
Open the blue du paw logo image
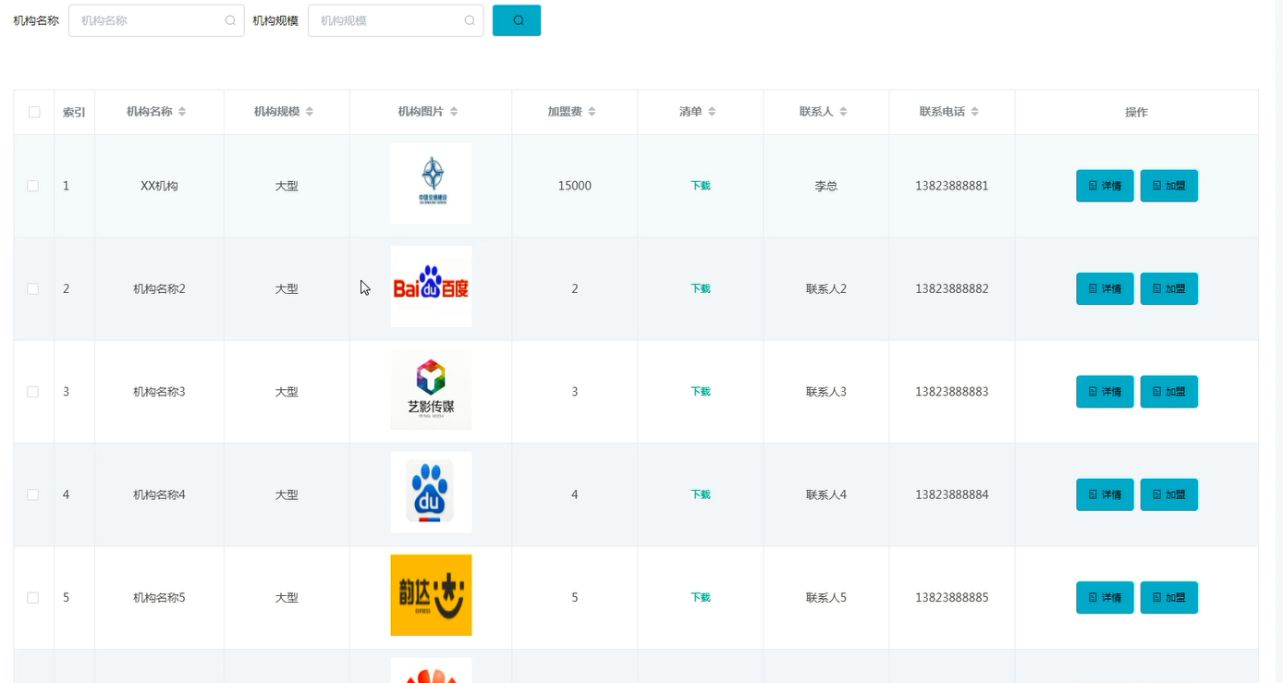coord(431,493)
